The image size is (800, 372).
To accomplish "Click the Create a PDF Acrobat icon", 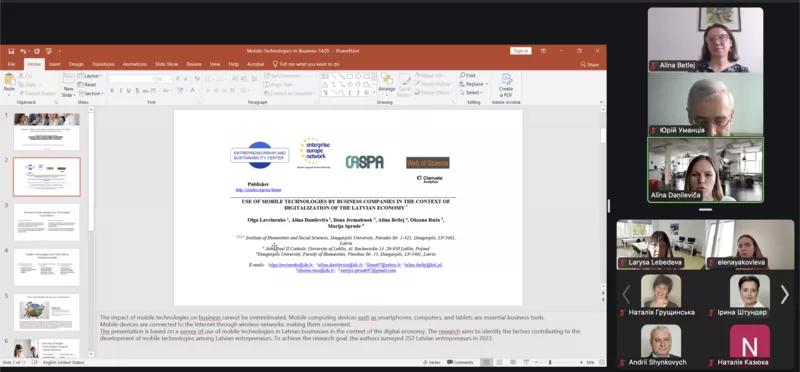I will [506, 85].
